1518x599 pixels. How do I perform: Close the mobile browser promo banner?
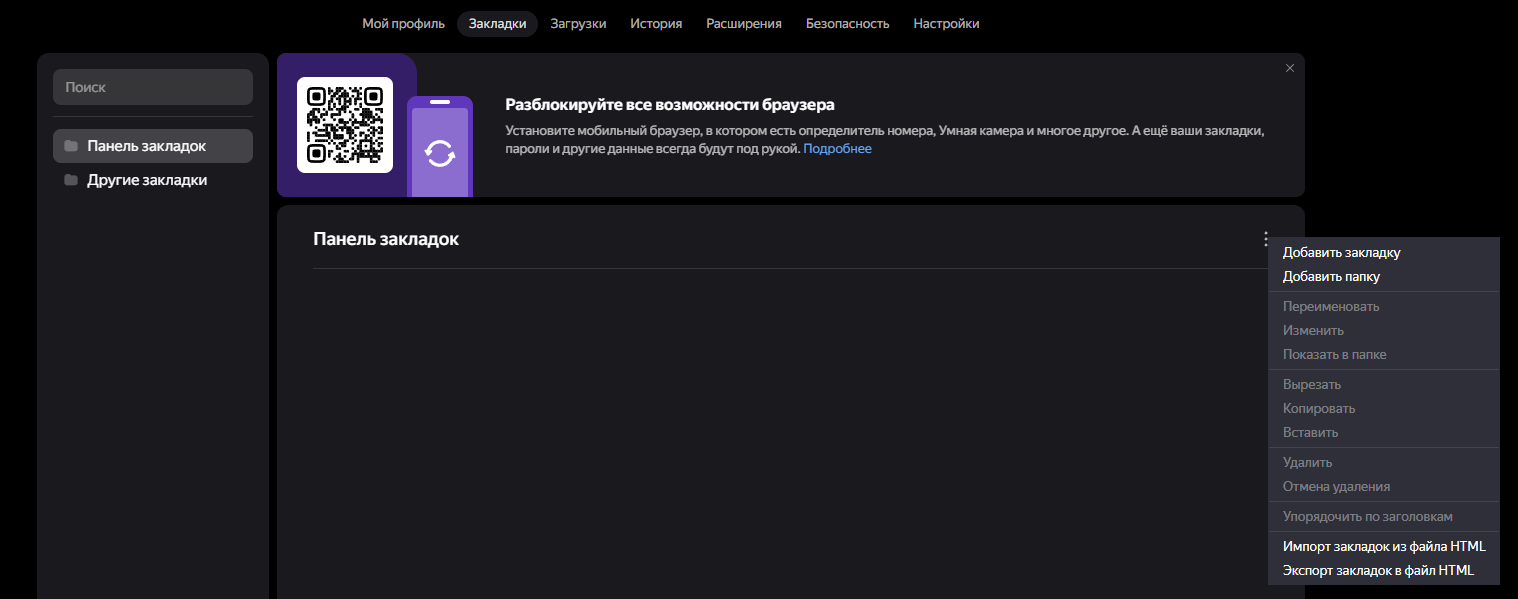pyautogui.click(x=1289, y=68)
